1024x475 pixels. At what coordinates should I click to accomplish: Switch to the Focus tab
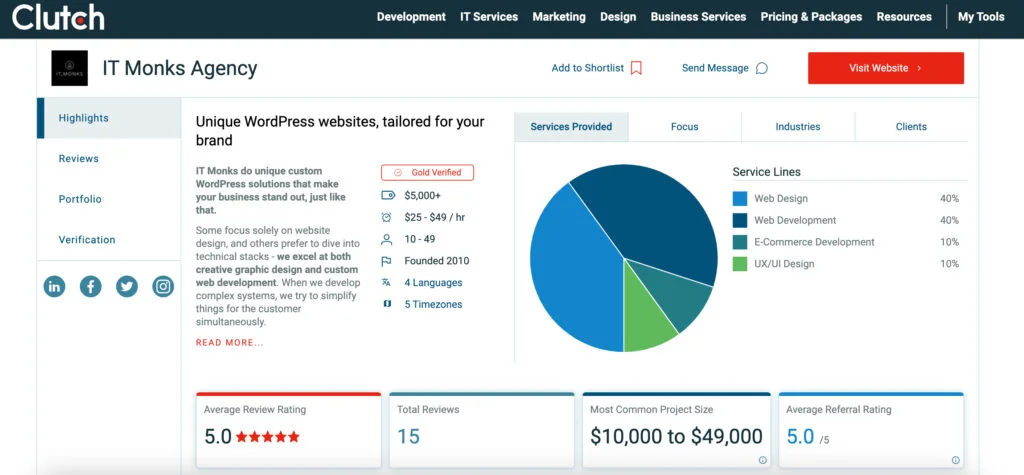click(x=684, y=127)
